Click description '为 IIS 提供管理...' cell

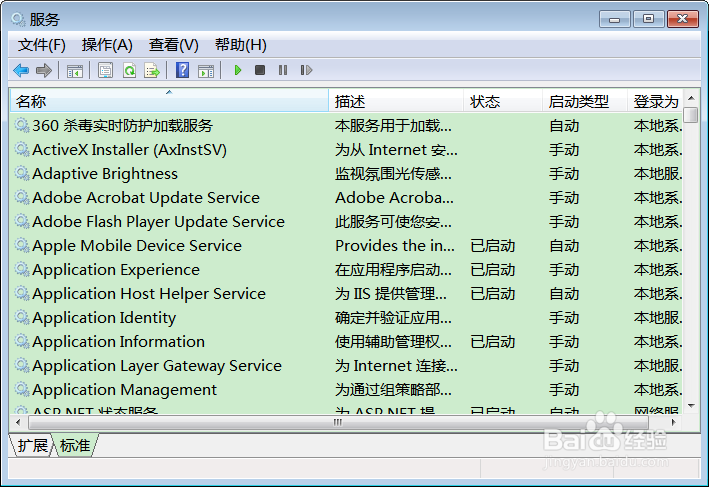pyautogui.click(x=391, y=293)
